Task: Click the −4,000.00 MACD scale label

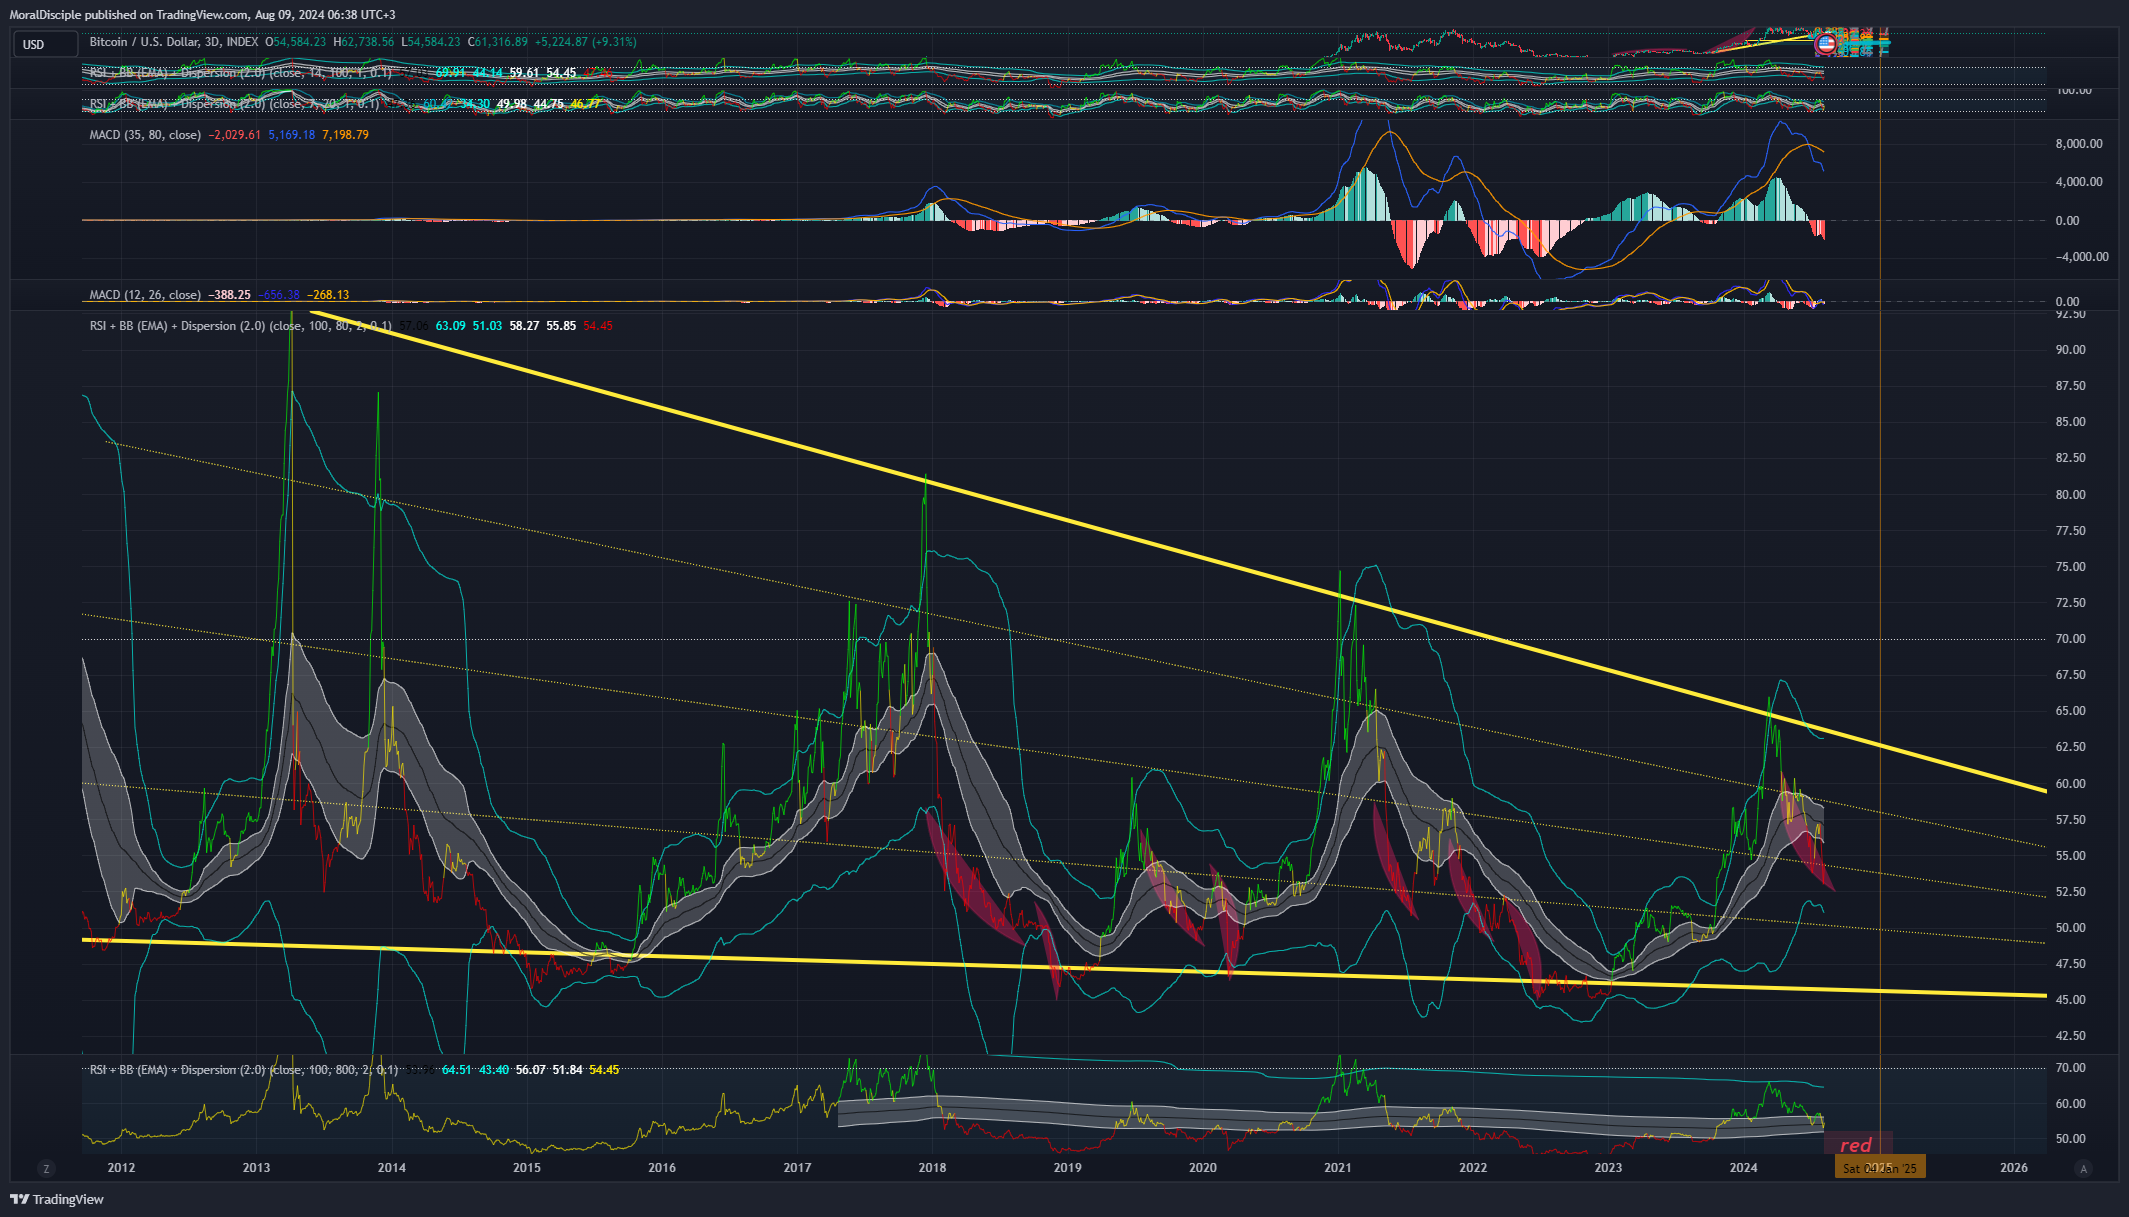Action: coord(2082,257)
